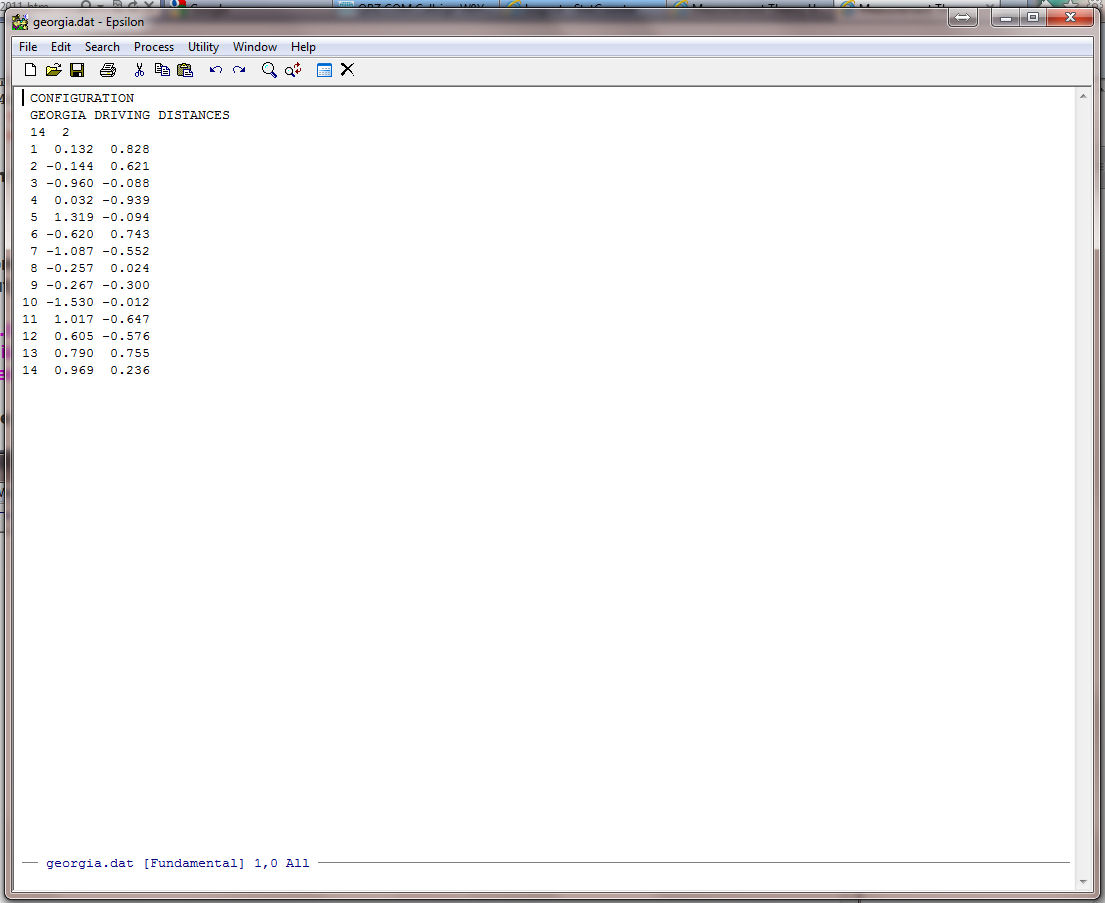1105x903 pixels.
Task: Create a new file with the blank page icon
Action: pos(30,70)
